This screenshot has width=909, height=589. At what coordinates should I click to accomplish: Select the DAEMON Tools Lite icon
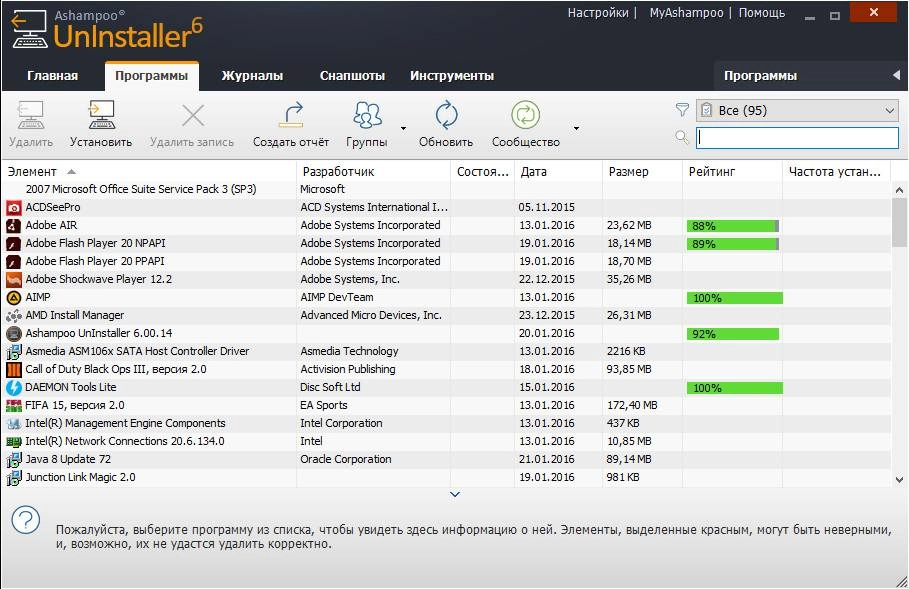point(13,387)
